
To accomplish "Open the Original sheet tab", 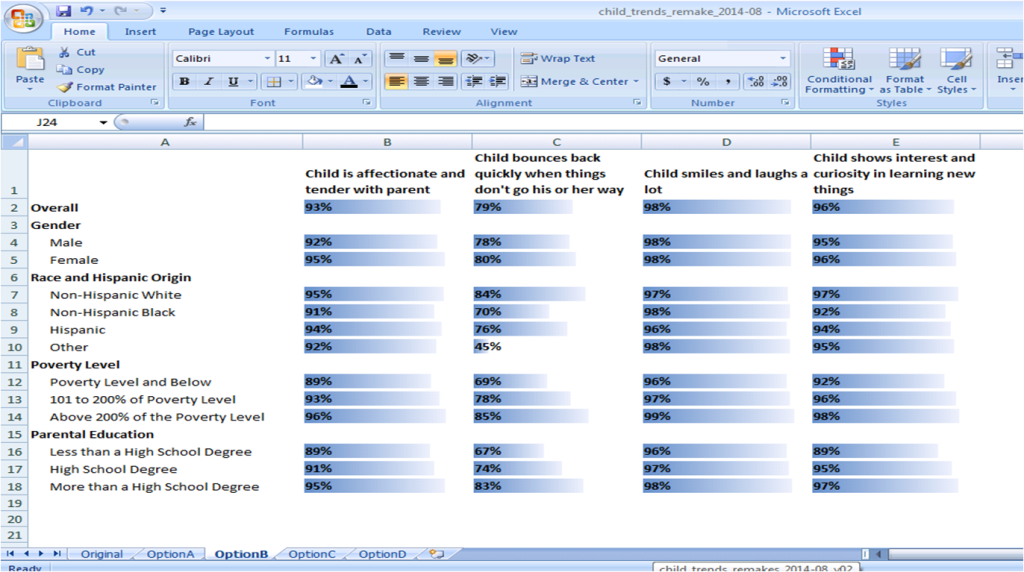I will coord(102,554).
